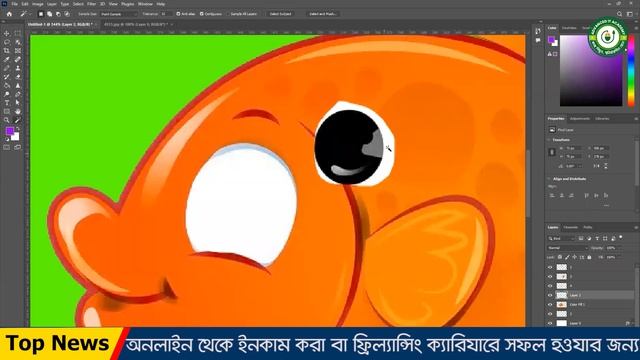The height and width of the screenshot is (360, 640).
Task: Select the Frame tool
Action: (x=18, y=51)
